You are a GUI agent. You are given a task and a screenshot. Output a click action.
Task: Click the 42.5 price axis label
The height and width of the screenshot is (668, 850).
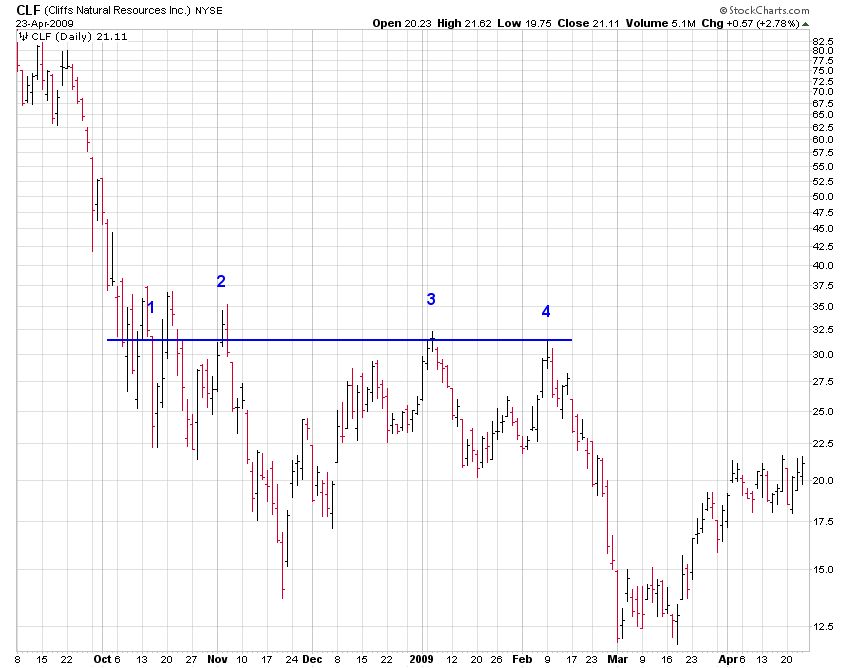822,247
